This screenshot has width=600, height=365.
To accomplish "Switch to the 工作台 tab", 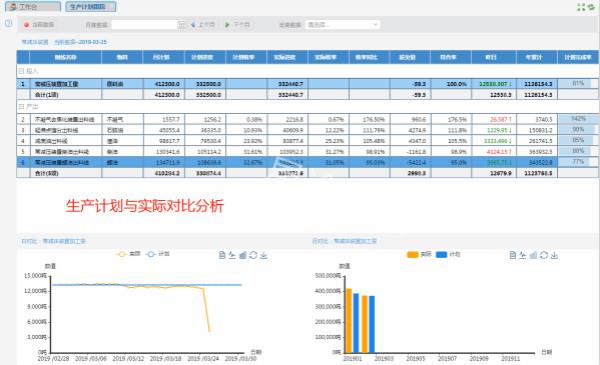I will coord(33,7).
